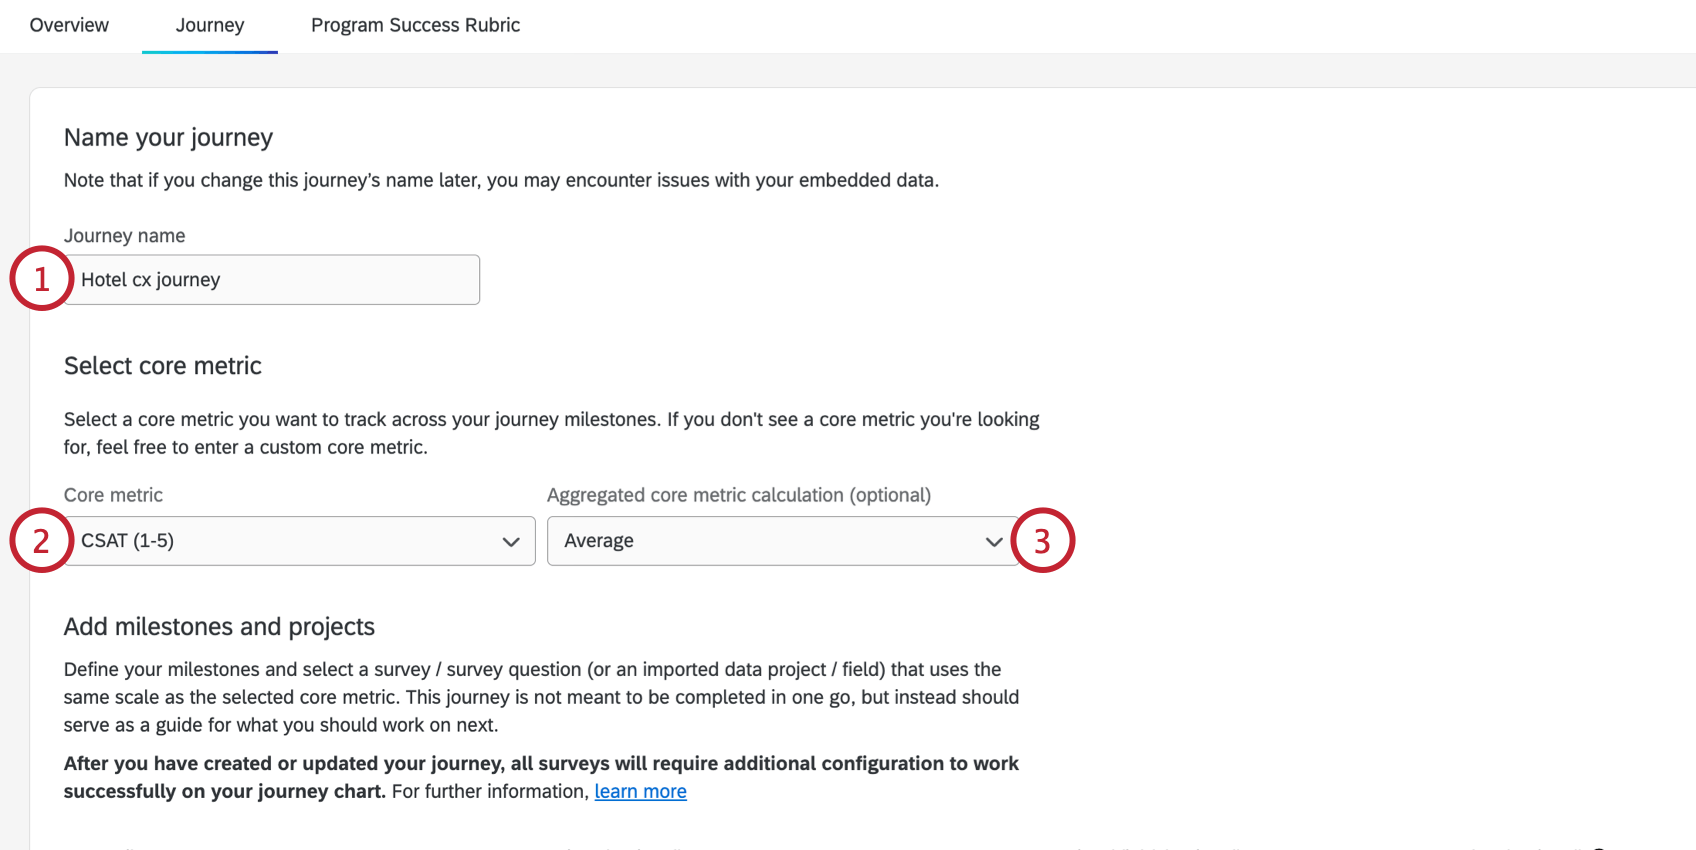Click the embedded data note under Name your journey
The width and height of the screenshot is (1696, 850).
click(x=501, y=180)
